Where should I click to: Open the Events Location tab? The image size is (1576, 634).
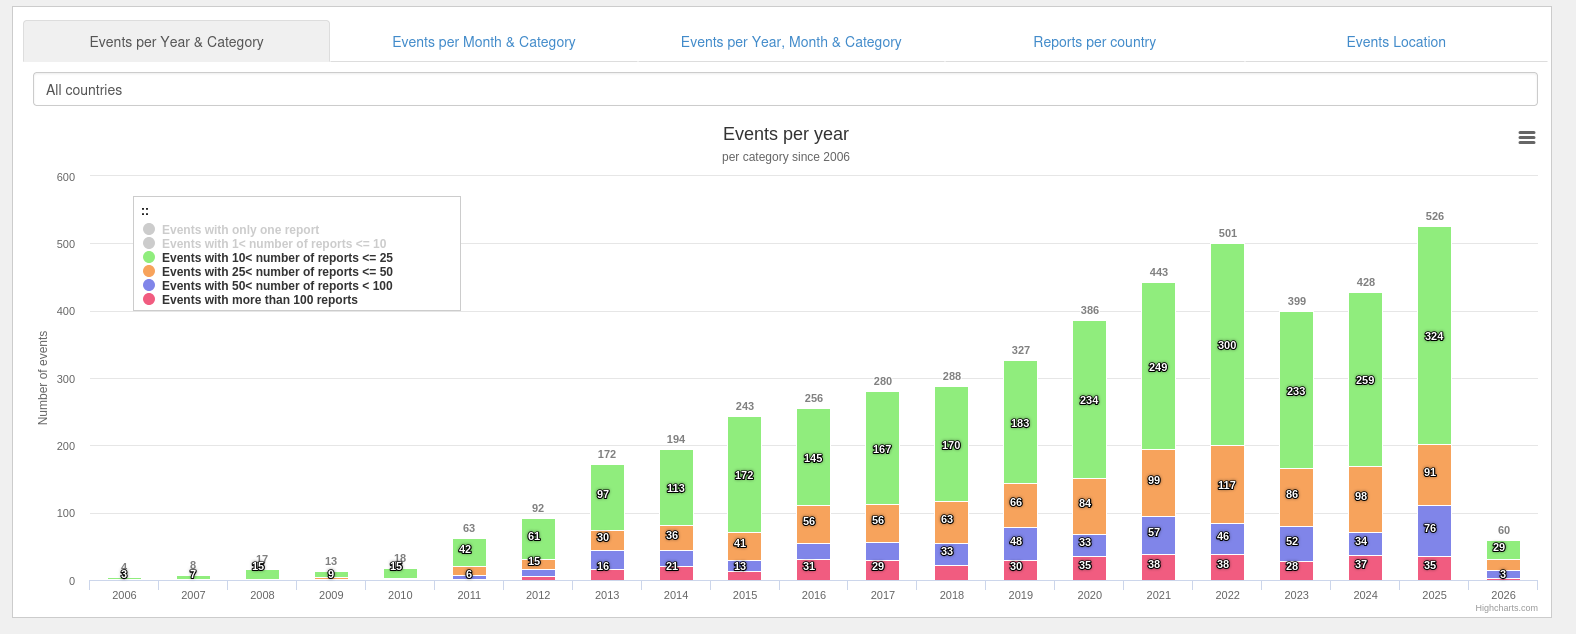[1395, 42]
